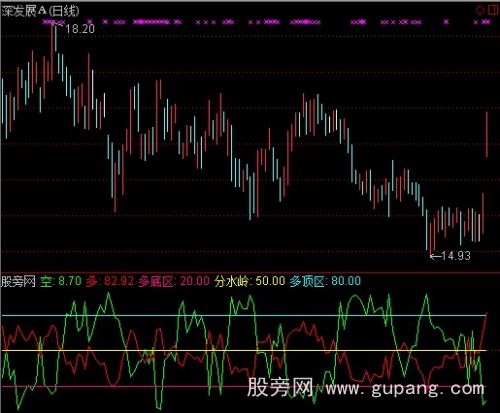The image size is (500, 413).
Task: Click the 18.20 high price label
Action: pos(80,29)
